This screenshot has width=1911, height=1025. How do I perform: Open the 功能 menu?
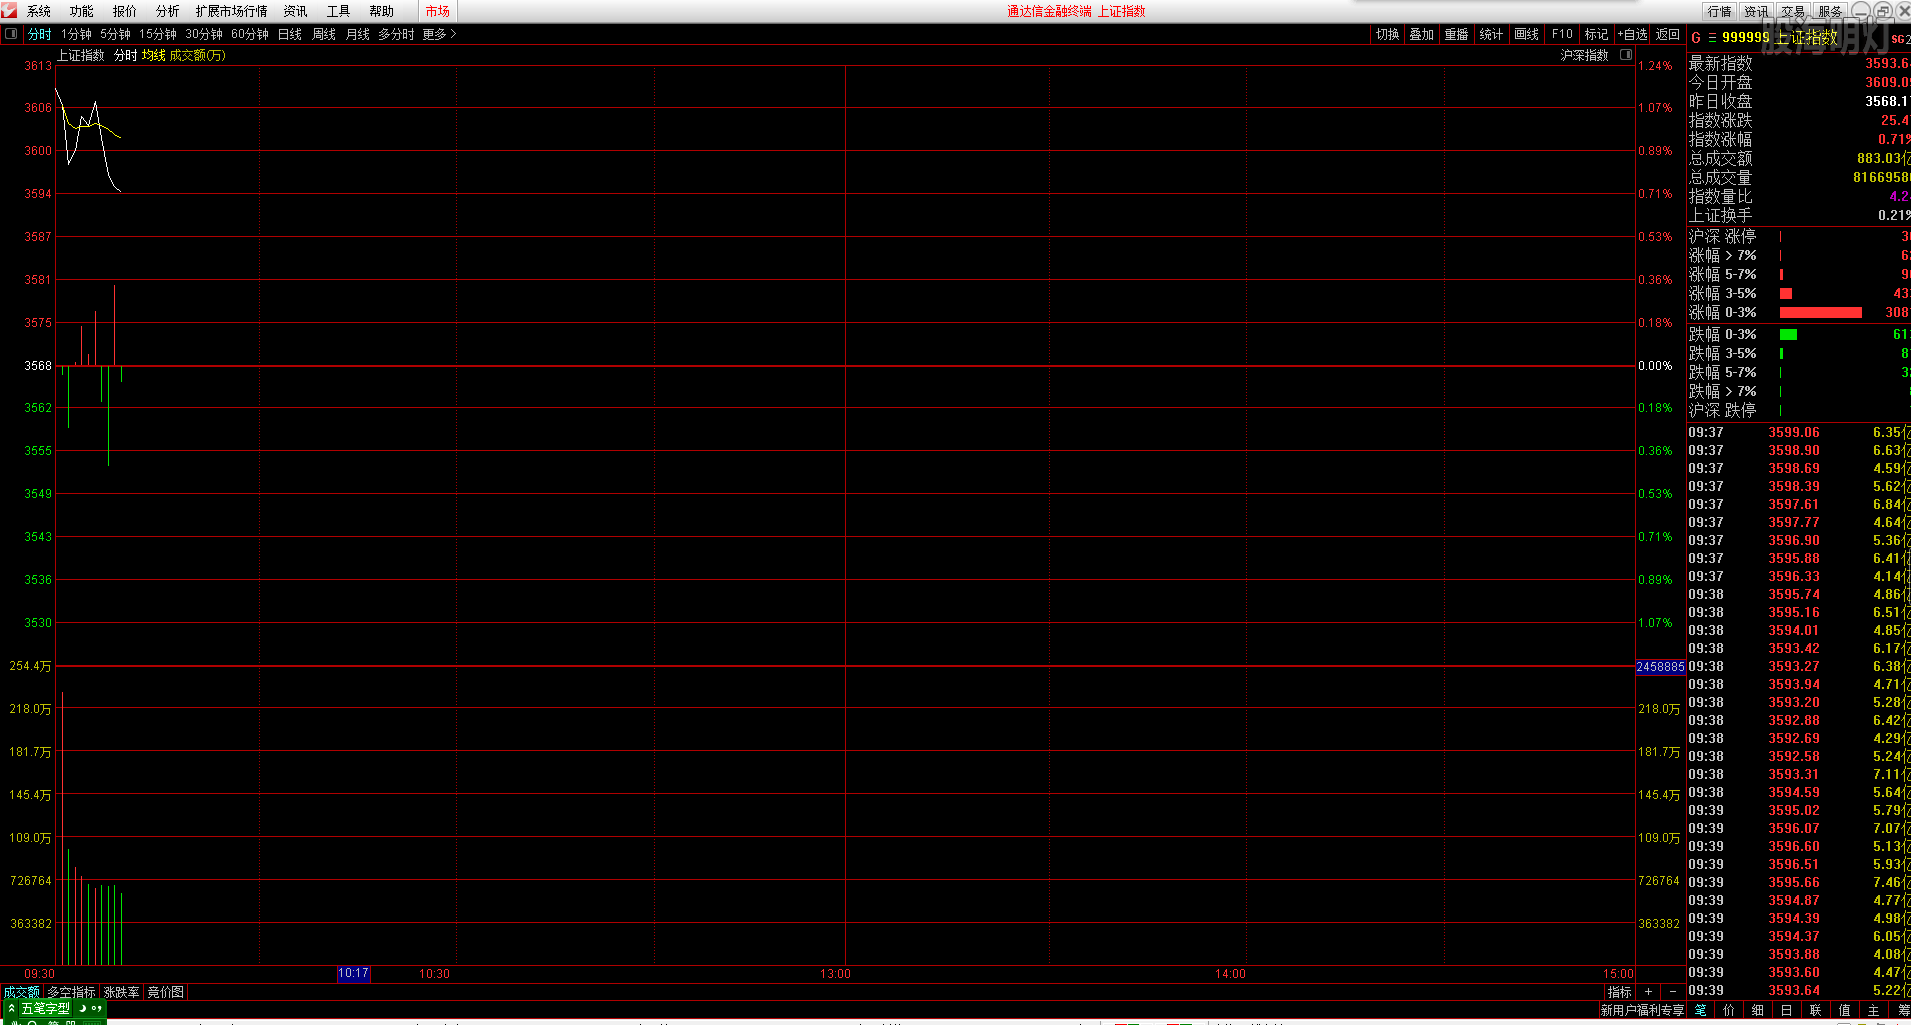(x=81, y=11)
